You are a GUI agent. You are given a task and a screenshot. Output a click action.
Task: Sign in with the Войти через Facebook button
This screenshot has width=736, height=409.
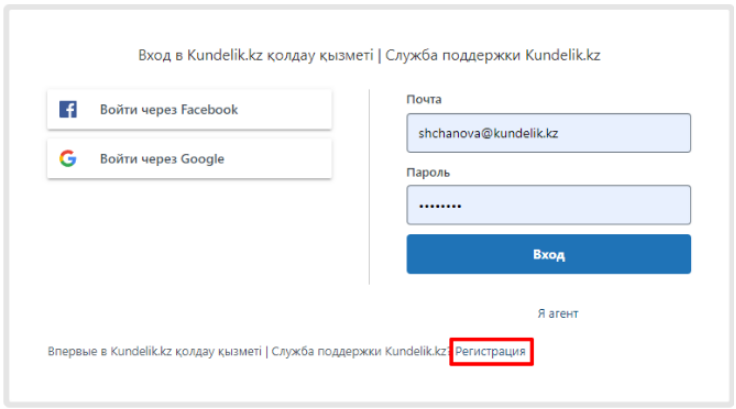tap(189, 109)
